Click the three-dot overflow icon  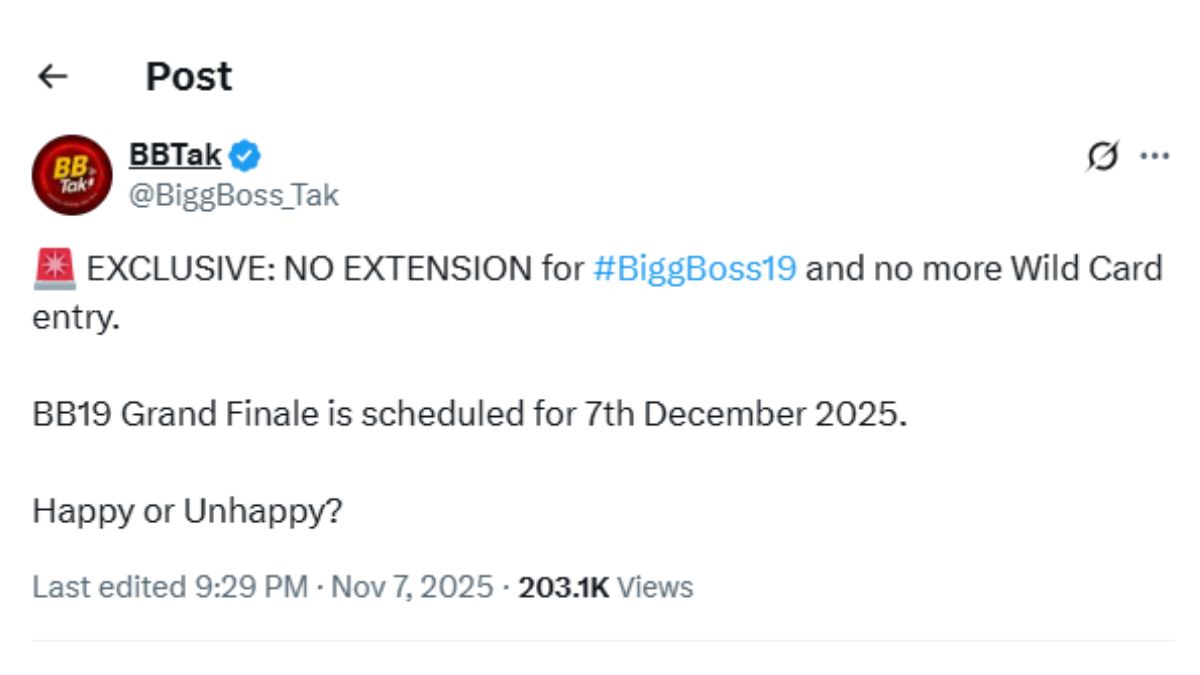pos(1157,155)
